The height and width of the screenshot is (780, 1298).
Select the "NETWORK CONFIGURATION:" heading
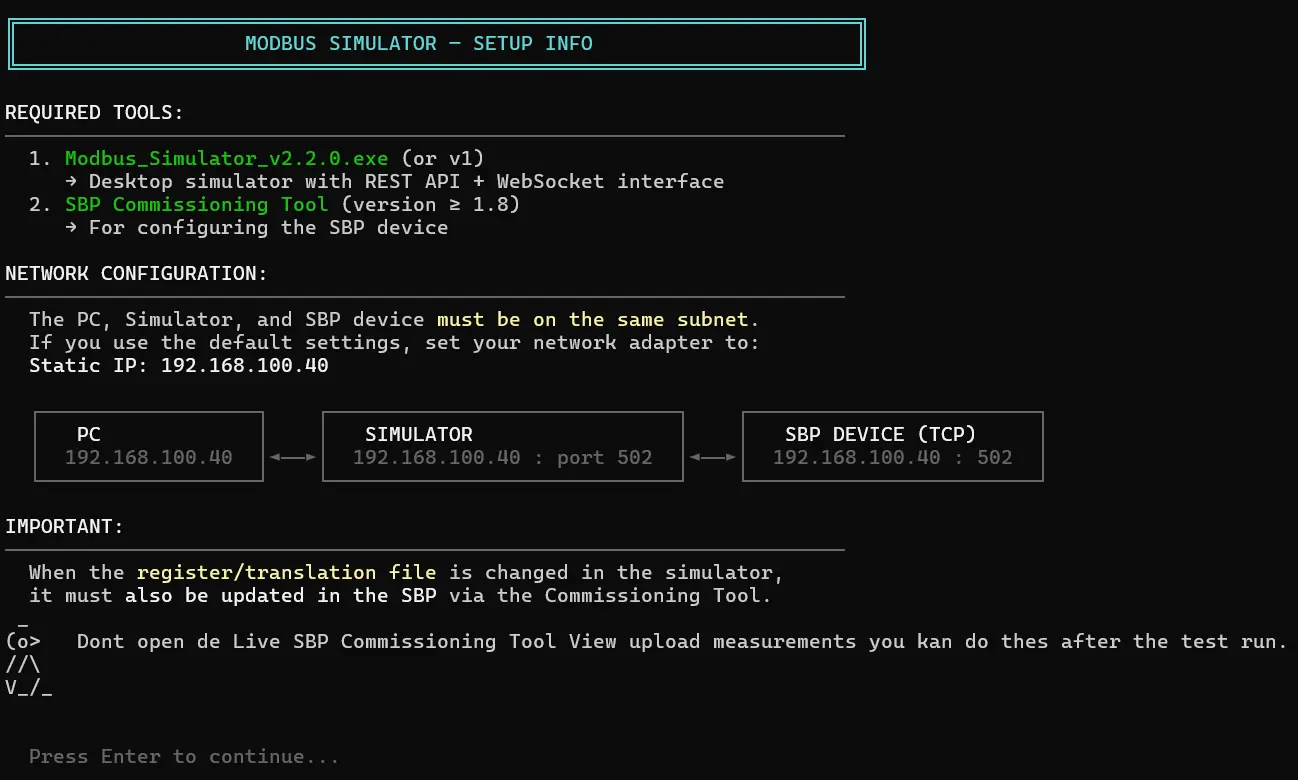[x=137, y=274]
